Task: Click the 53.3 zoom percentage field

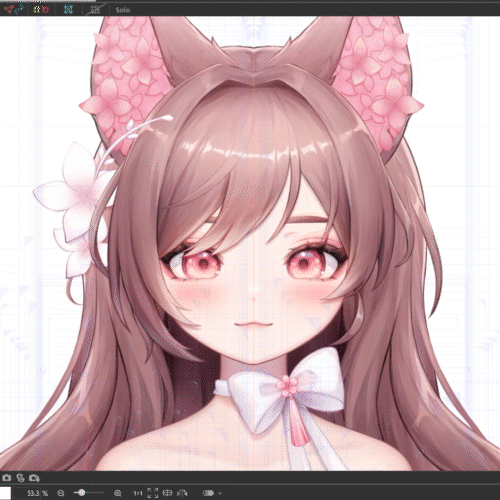Action: click(x=27, y=493)
